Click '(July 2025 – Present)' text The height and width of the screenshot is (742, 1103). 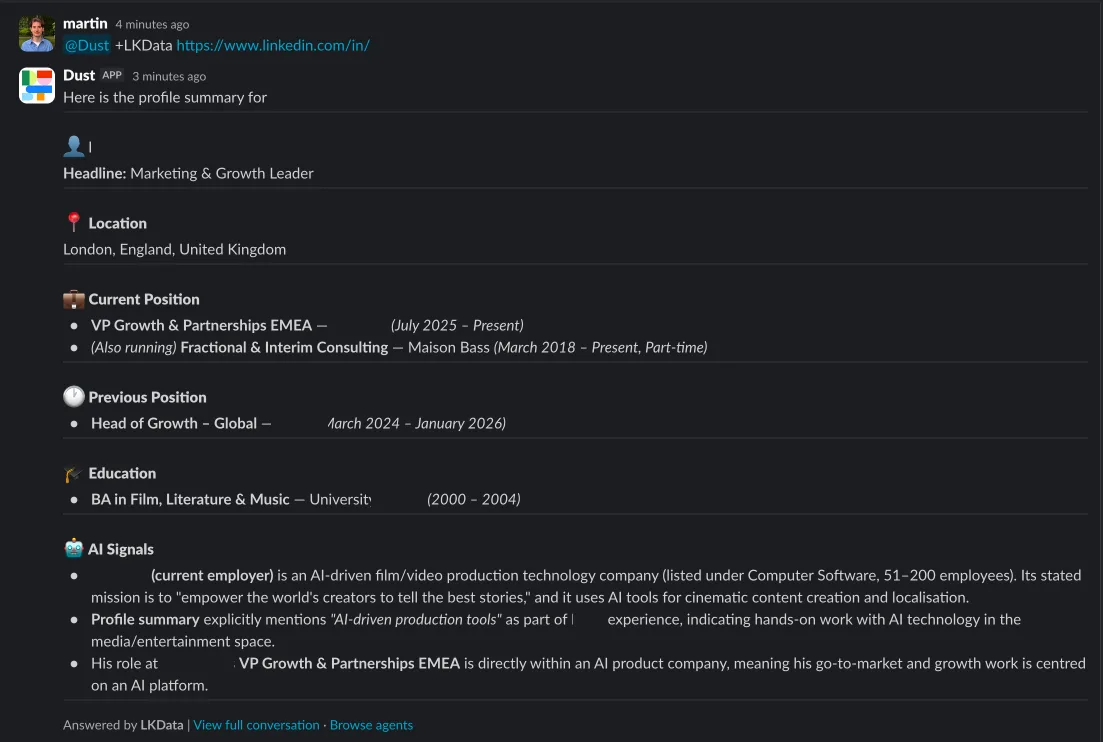tap(457, 325)
